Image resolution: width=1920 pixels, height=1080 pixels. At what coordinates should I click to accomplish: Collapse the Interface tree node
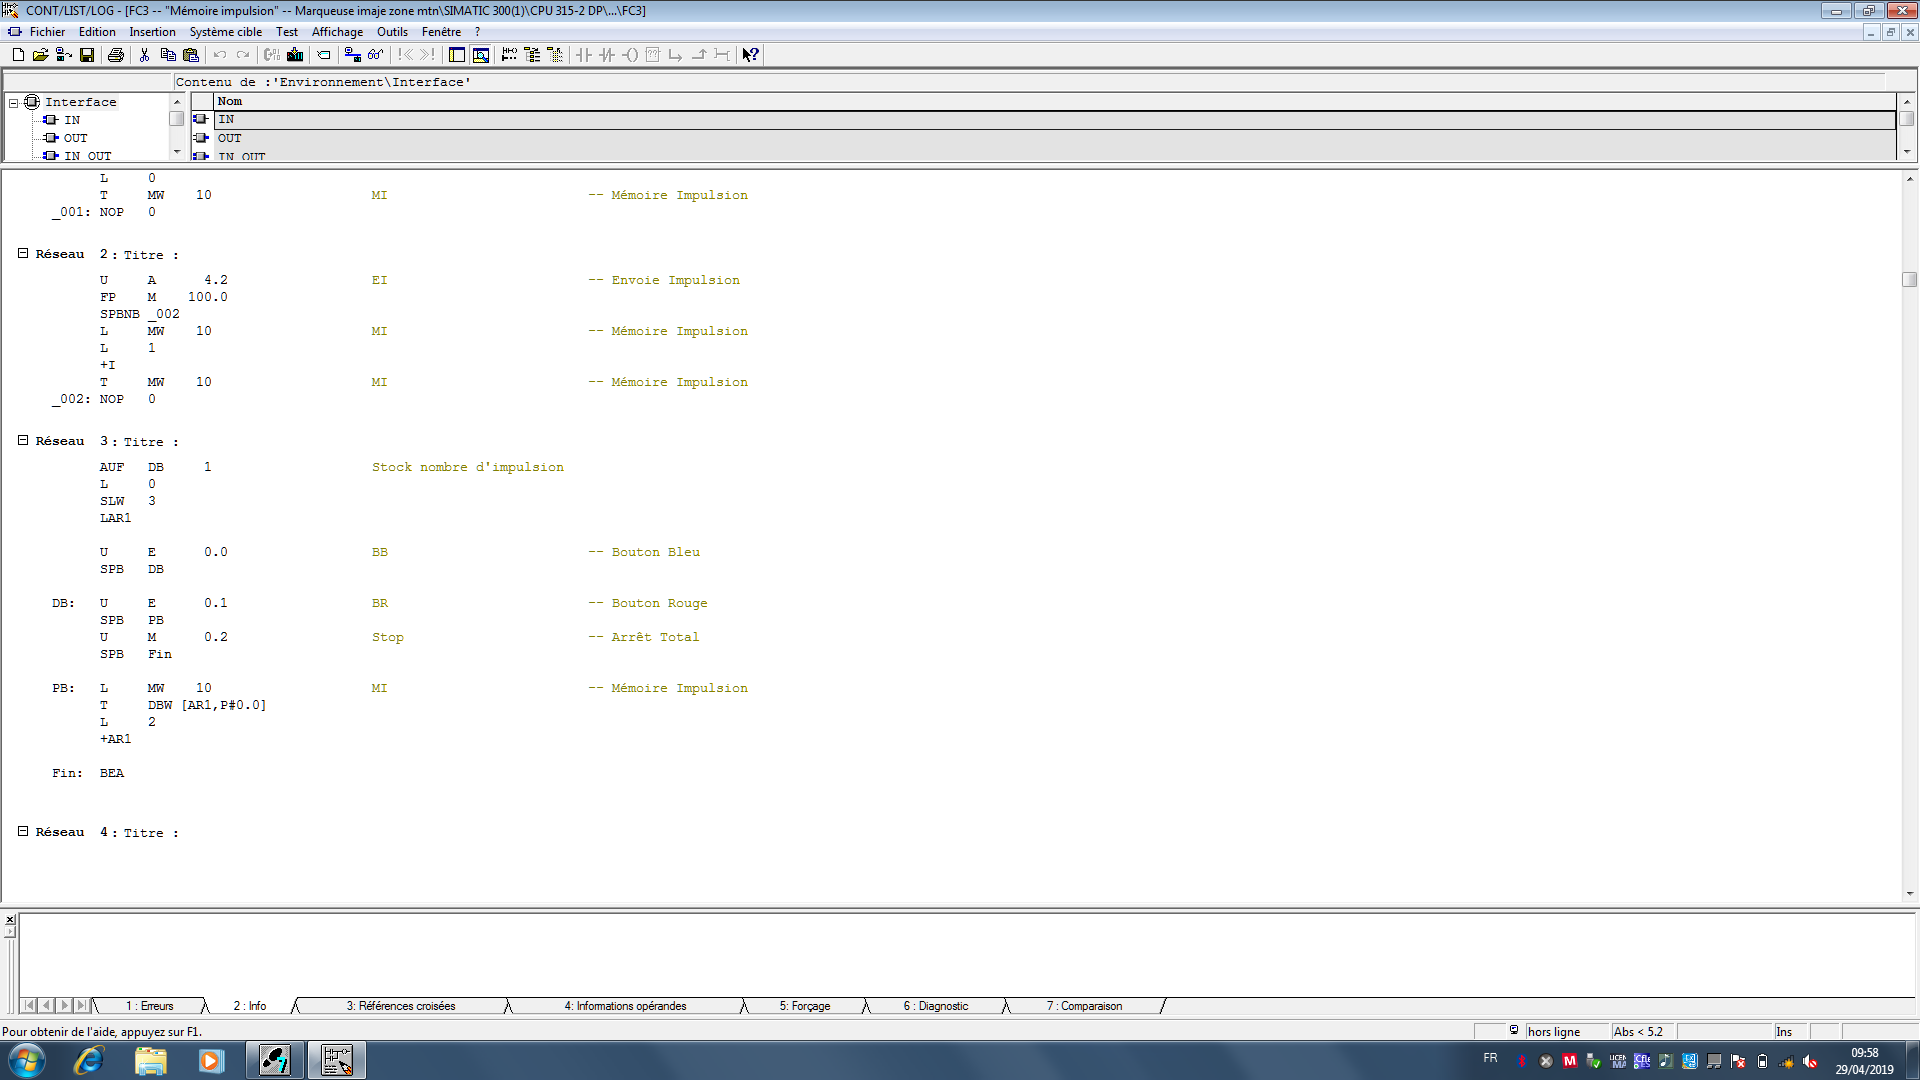tap(14, 103)
